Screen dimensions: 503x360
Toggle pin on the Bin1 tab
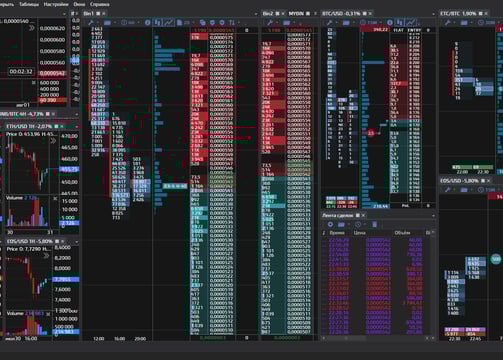[x=98, y=13]
